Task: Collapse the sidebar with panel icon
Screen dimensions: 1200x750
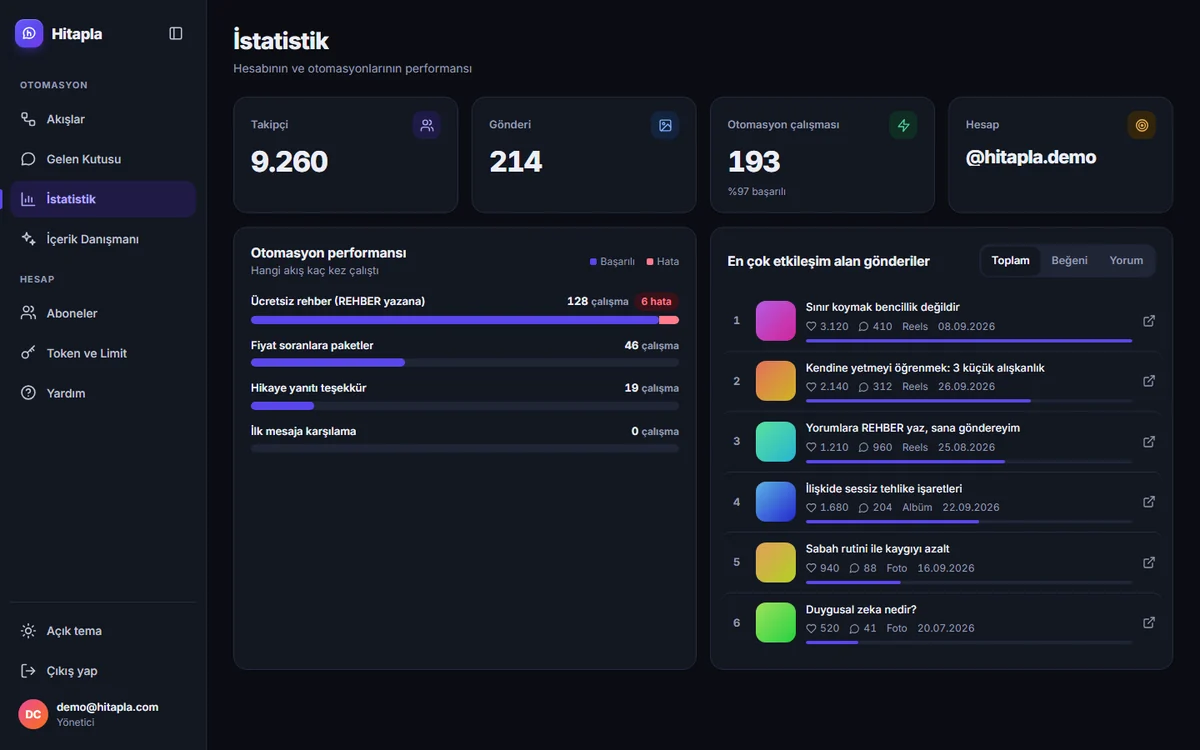Action: 176,33
